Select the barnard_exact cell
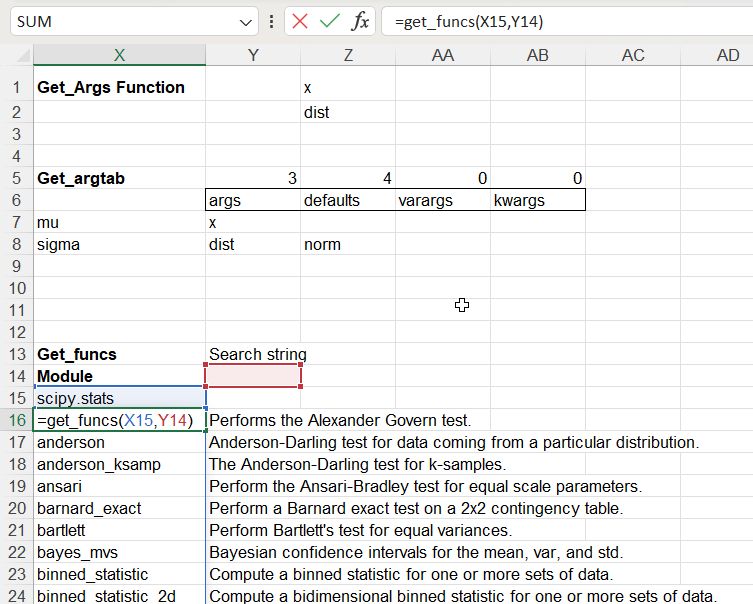Viewport: 753px width, 604px height. point(119,508)
